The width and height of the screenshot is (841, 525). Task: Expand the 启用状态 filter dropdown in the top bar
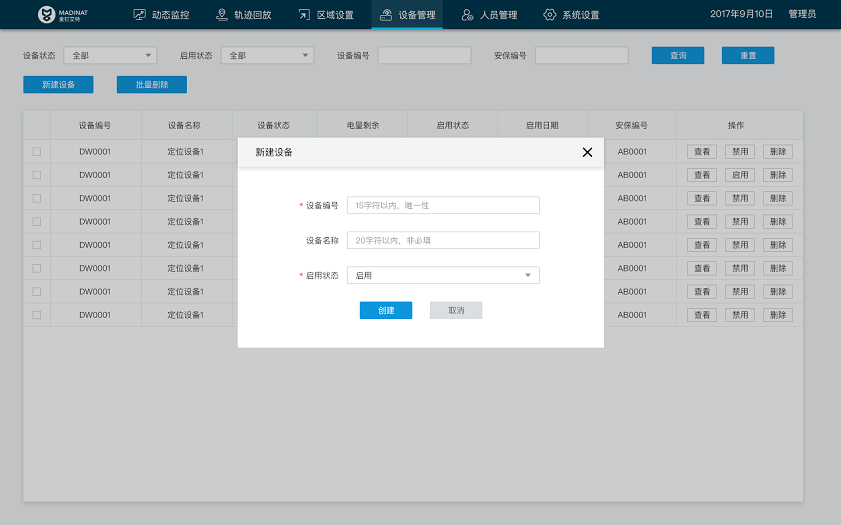pos(266,56)
